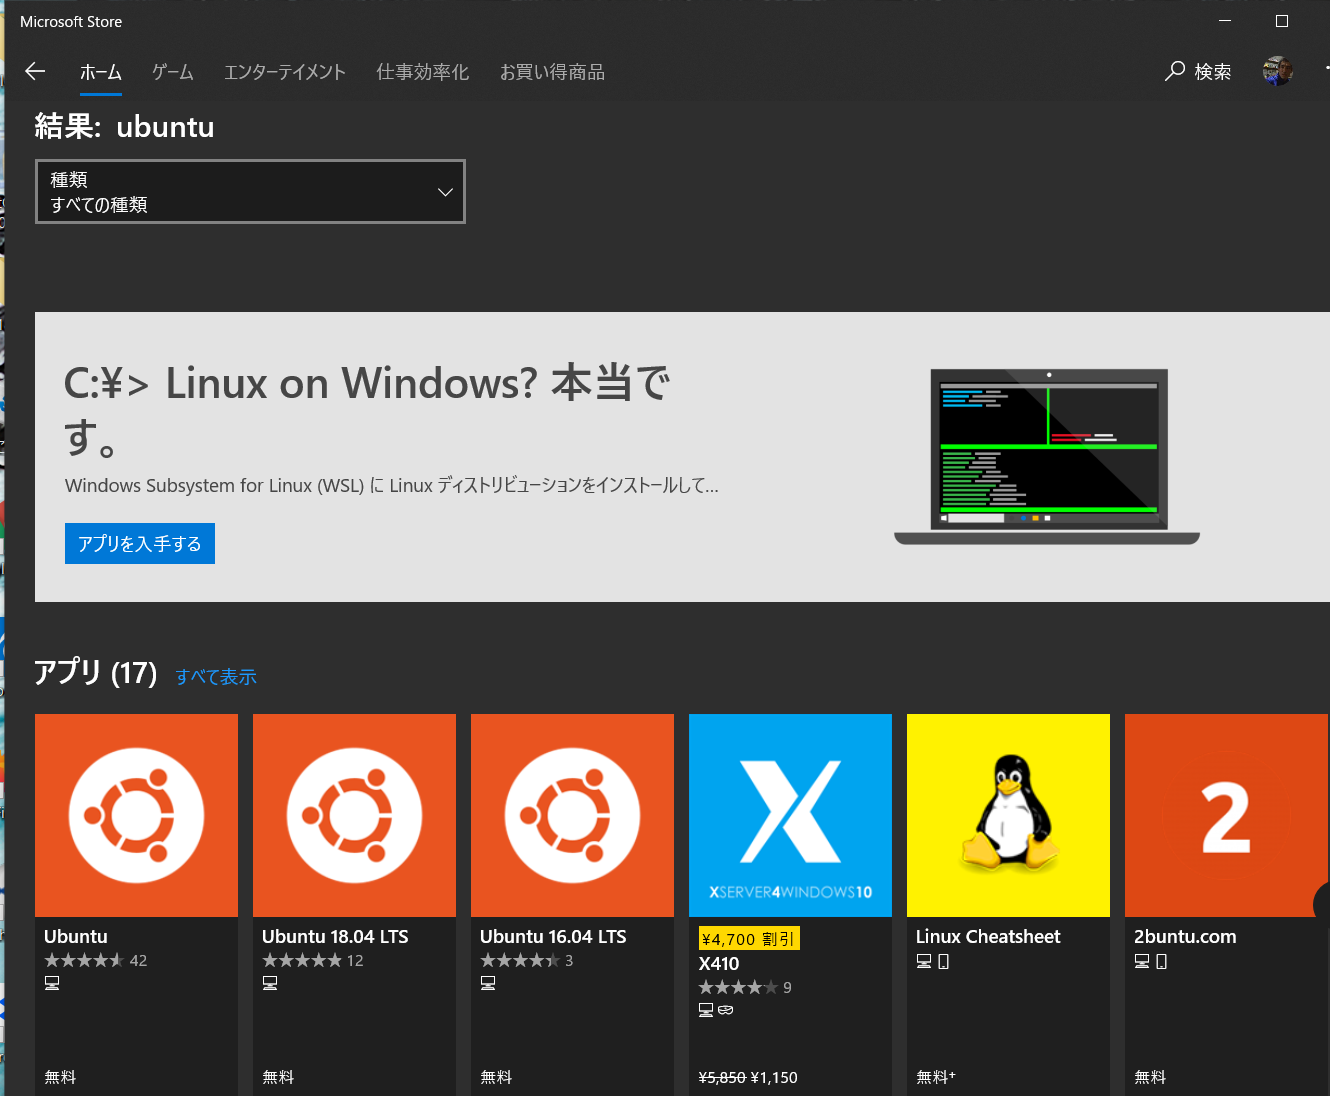Open the user profile avatar

coord(1277,71)
